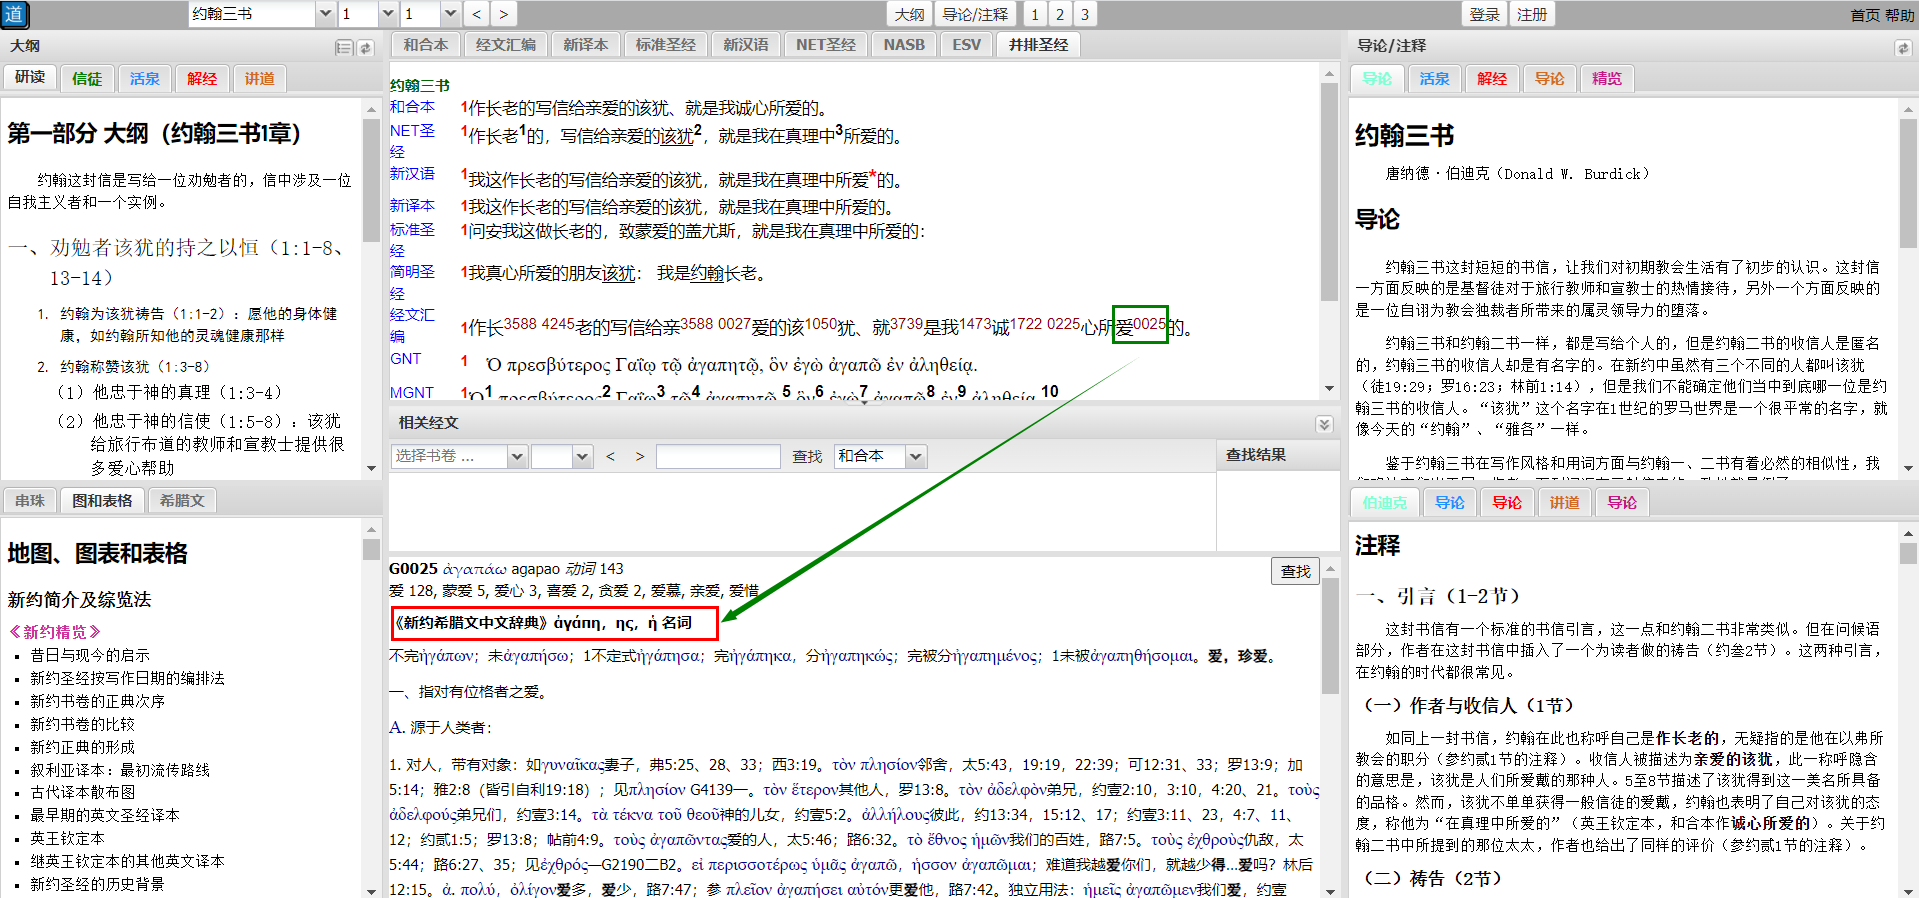Screen dimensions: 1919x898
Task: Collapse the 相关经文 panel with double-chevron icon
Action: point(1324,424)
